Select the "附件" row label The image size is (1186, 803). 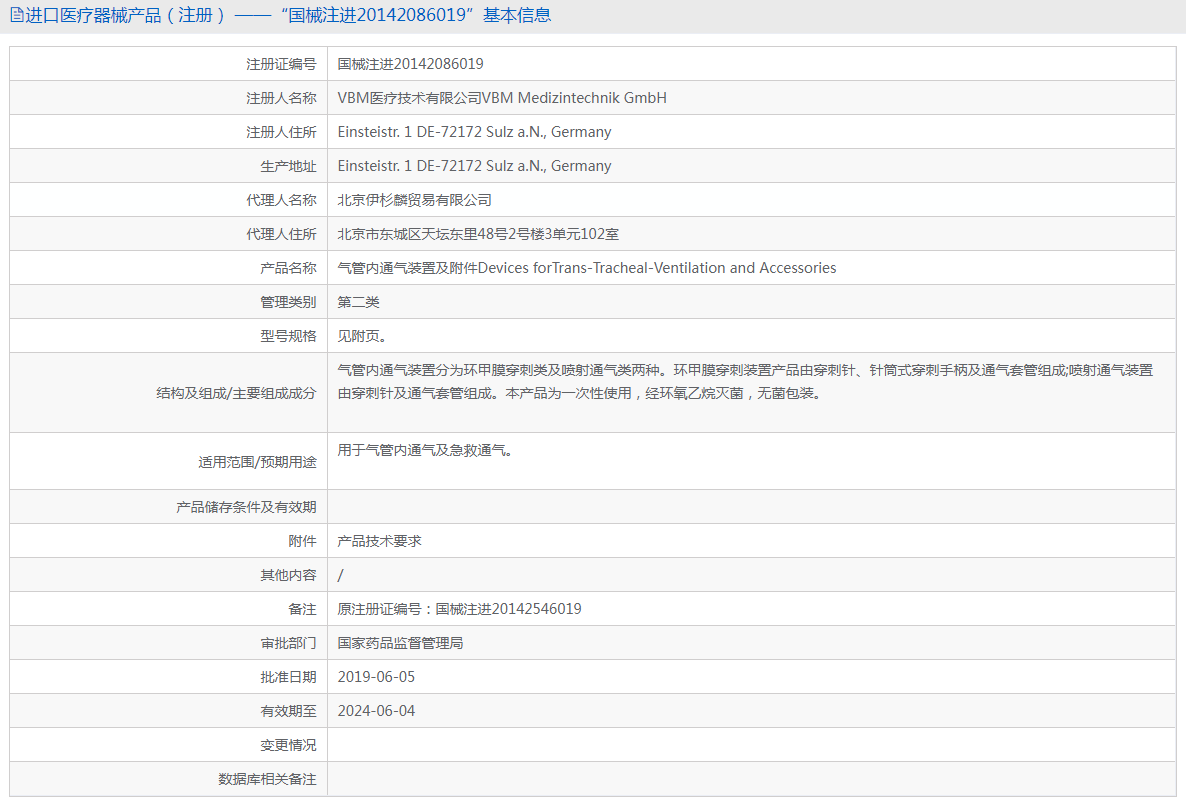(x=302, y=541)
